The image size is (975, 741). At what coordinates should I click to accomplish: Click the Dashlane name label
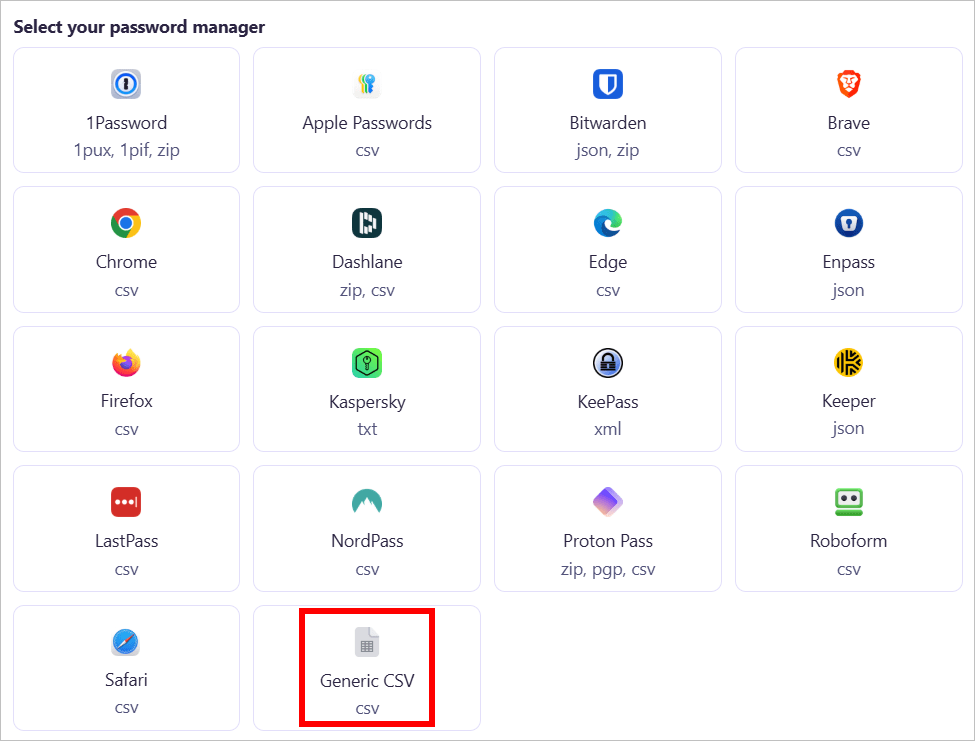tap(367, 262)
